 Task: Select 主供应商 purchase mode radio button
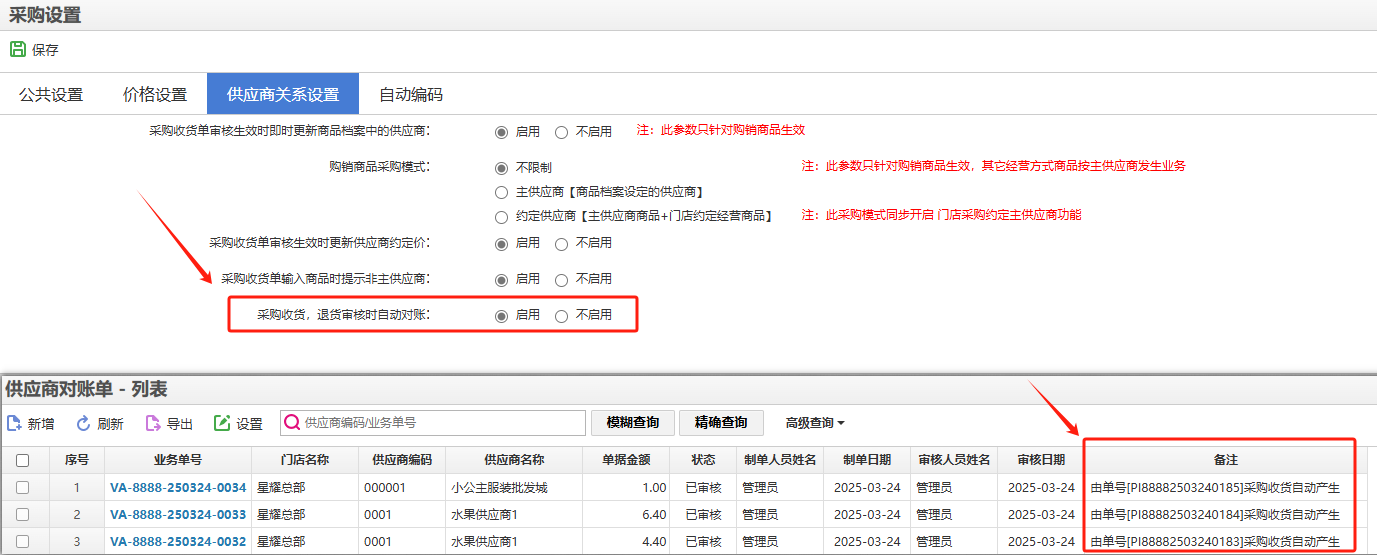point(502,191)
